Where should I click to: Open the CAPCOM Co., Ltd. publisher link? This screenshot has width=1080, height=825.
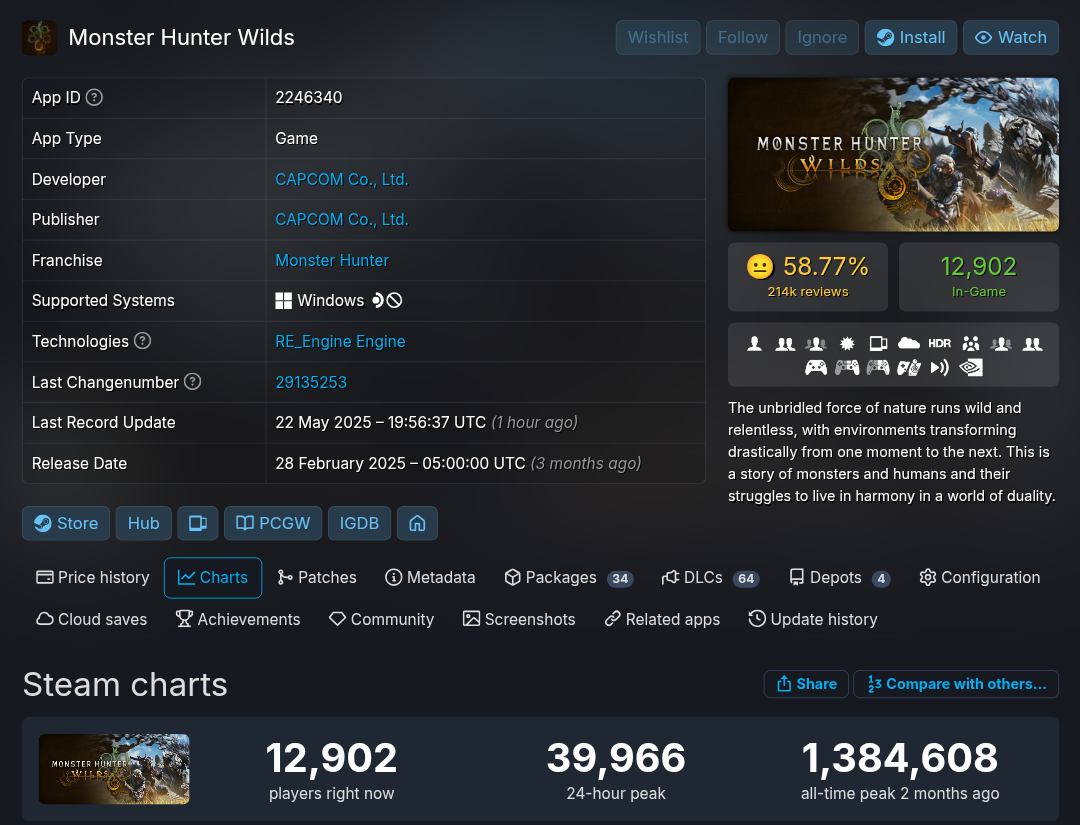point(342,220)
